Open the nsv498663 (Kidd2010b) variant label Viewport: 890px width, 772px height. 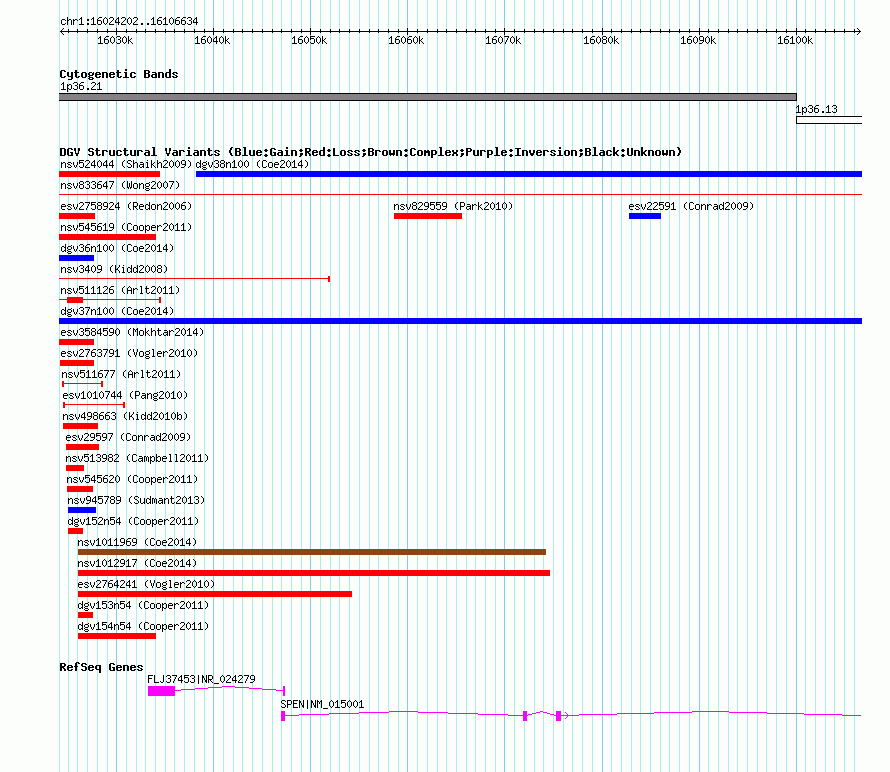pos(125,416)
